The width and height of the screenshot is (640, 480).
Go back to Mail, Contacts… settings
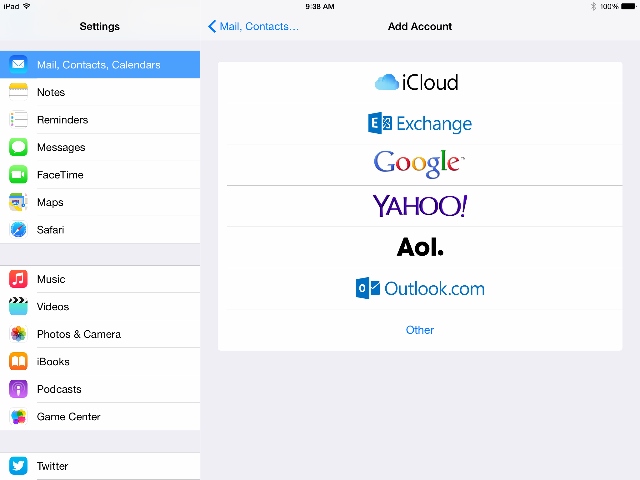click(x=253, y=26)
